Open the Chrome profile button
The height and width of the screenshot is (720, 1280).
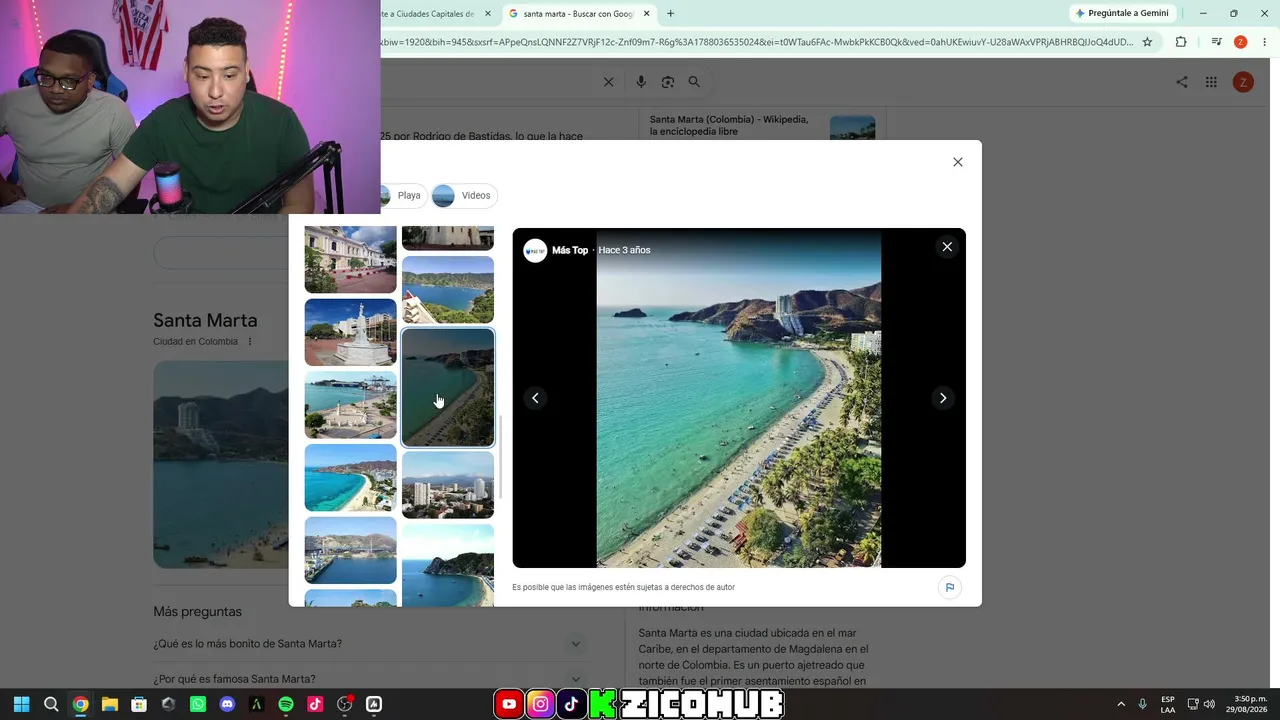1241,42
